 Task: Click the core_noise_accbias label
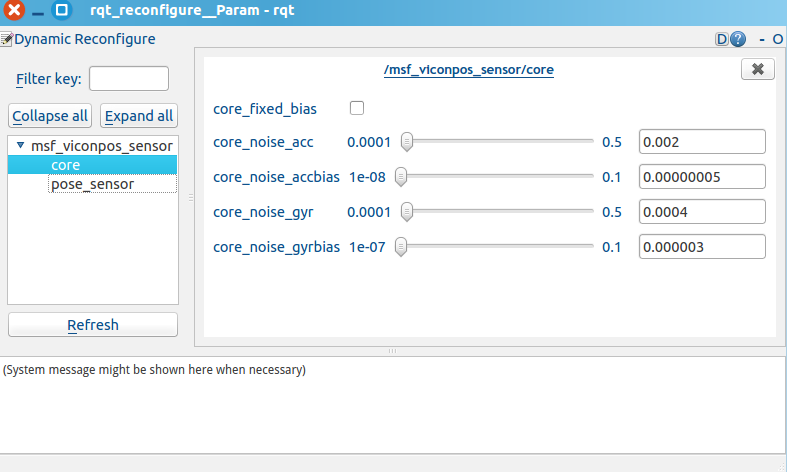point(277,177)
